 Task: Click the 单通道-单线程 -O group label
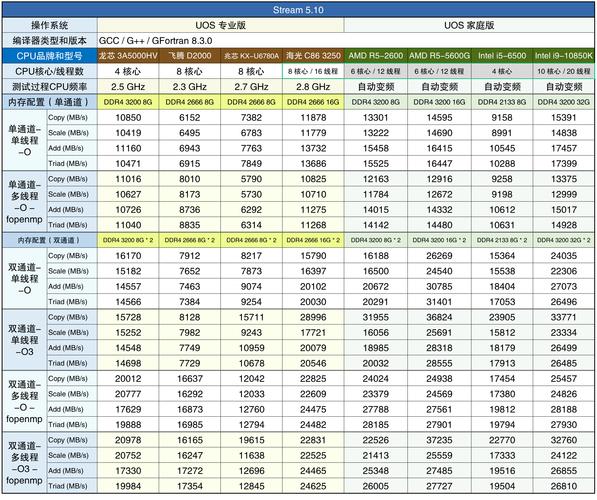pos(24,140)
